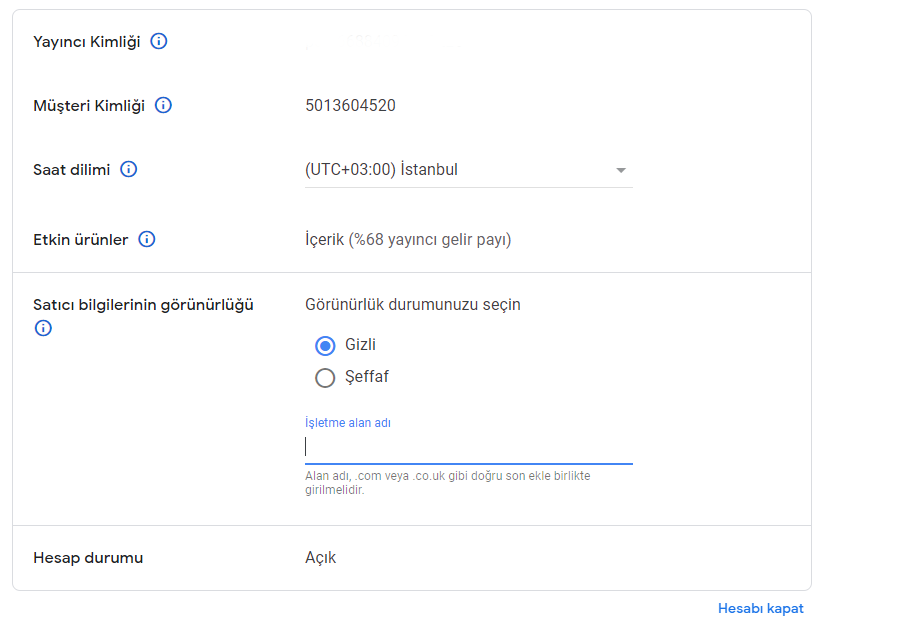
Task: Click the Saat dilimi field label
Action: tap(71, 170)
